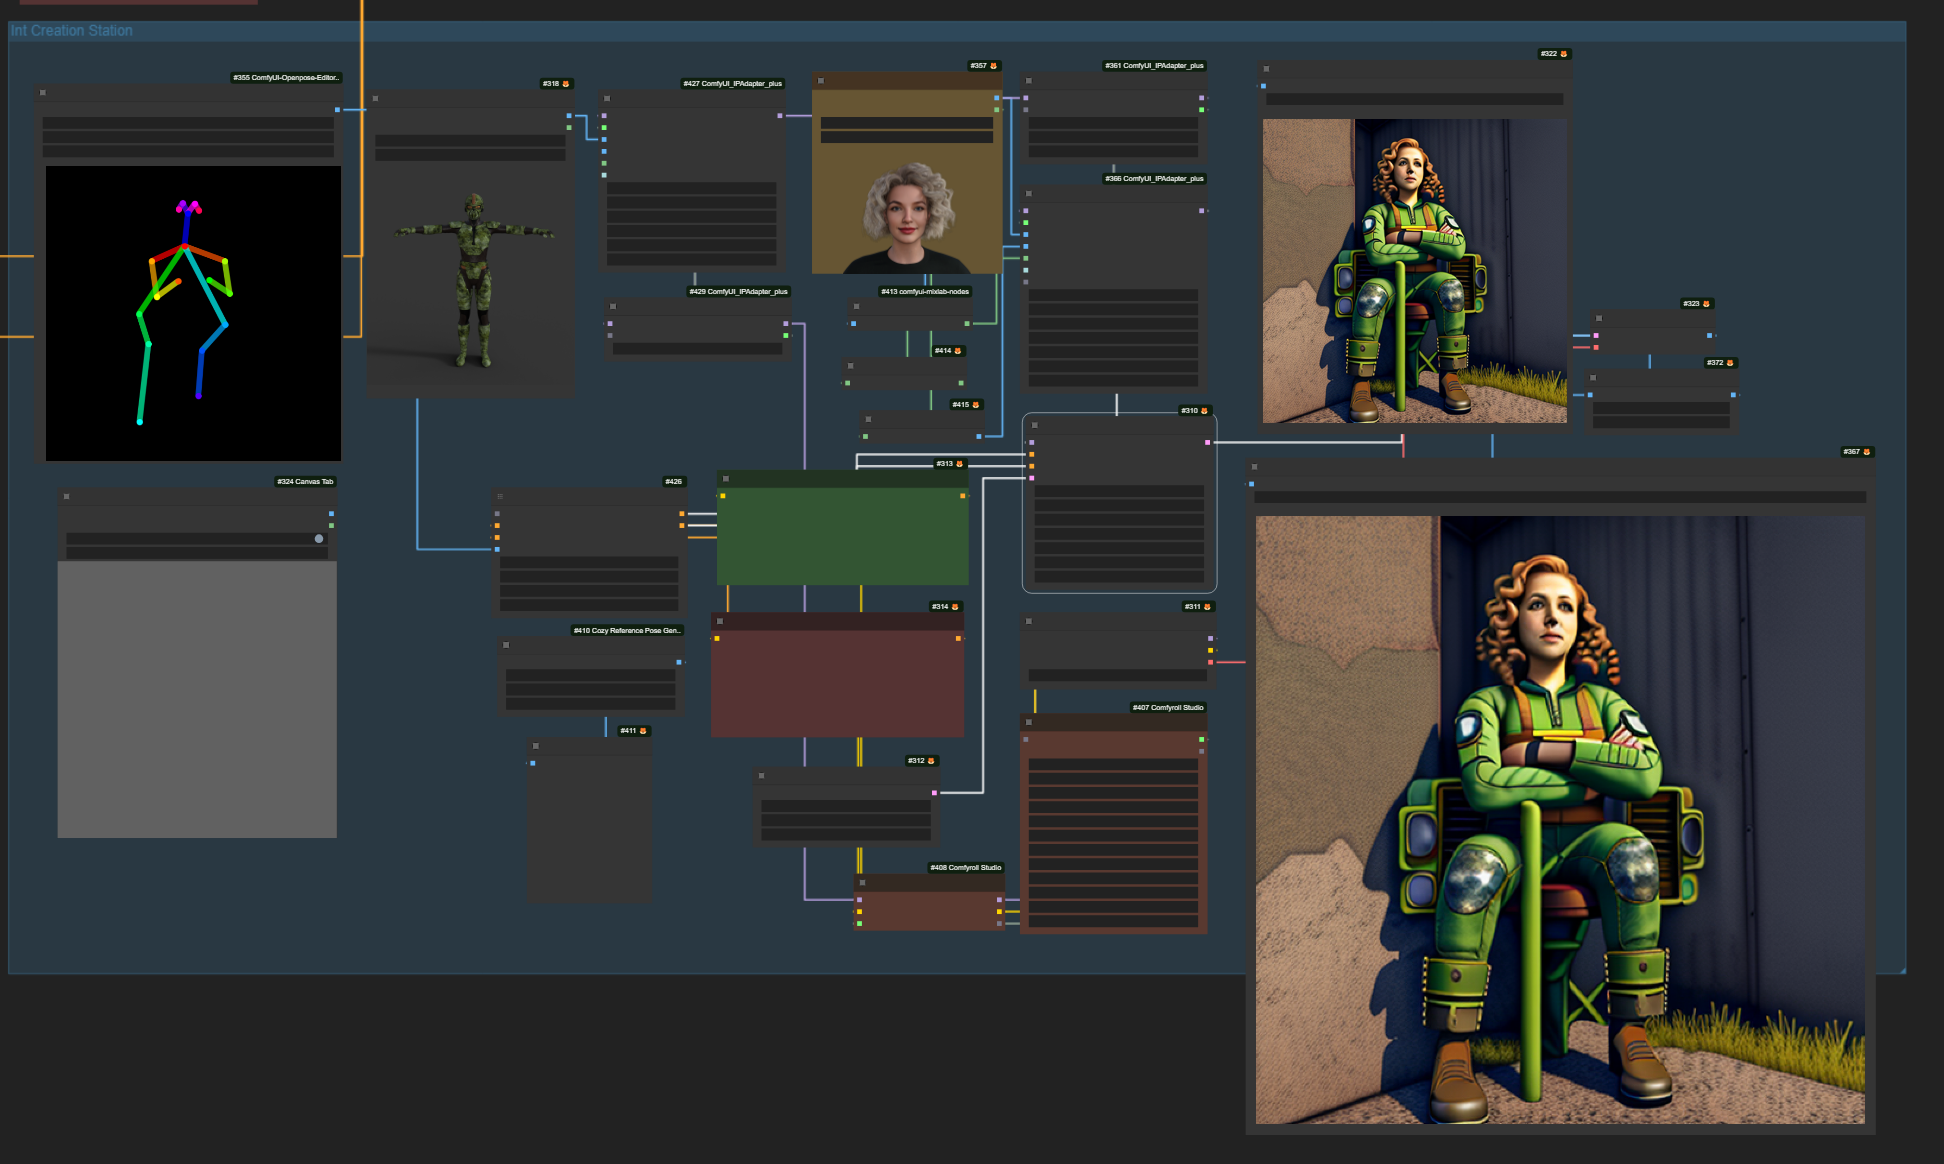1944x1164 pixels.
Task: Select the 'Int Creation Station' group title
Action: 72,31
